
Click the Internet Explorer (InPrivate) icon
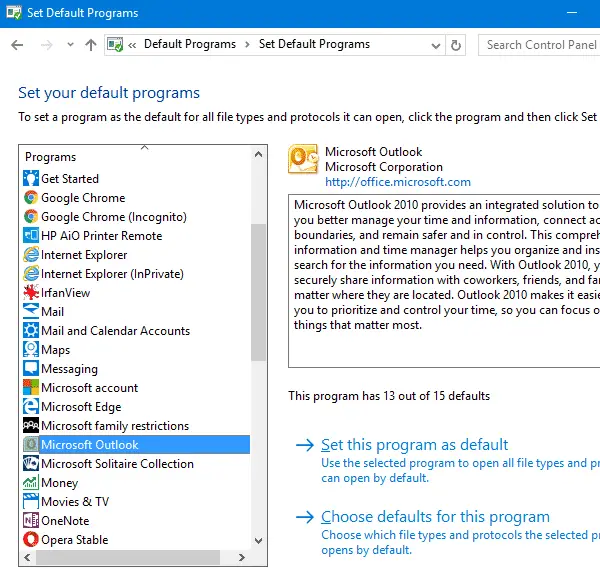31,274
